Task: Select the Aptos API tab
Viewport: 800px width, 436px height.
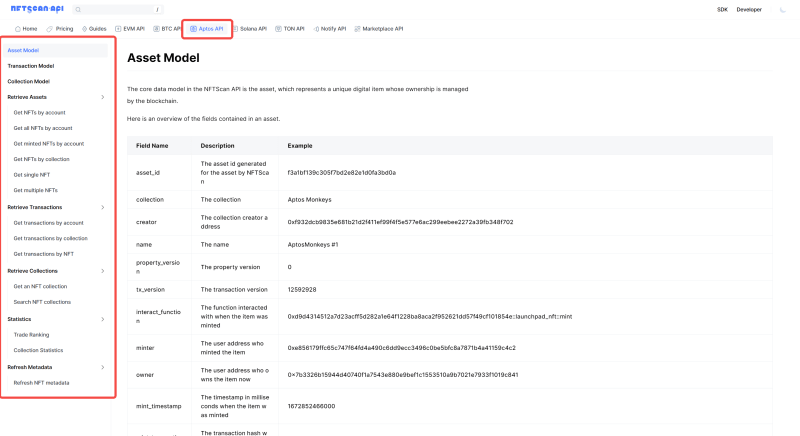Action: coord(207,29)
